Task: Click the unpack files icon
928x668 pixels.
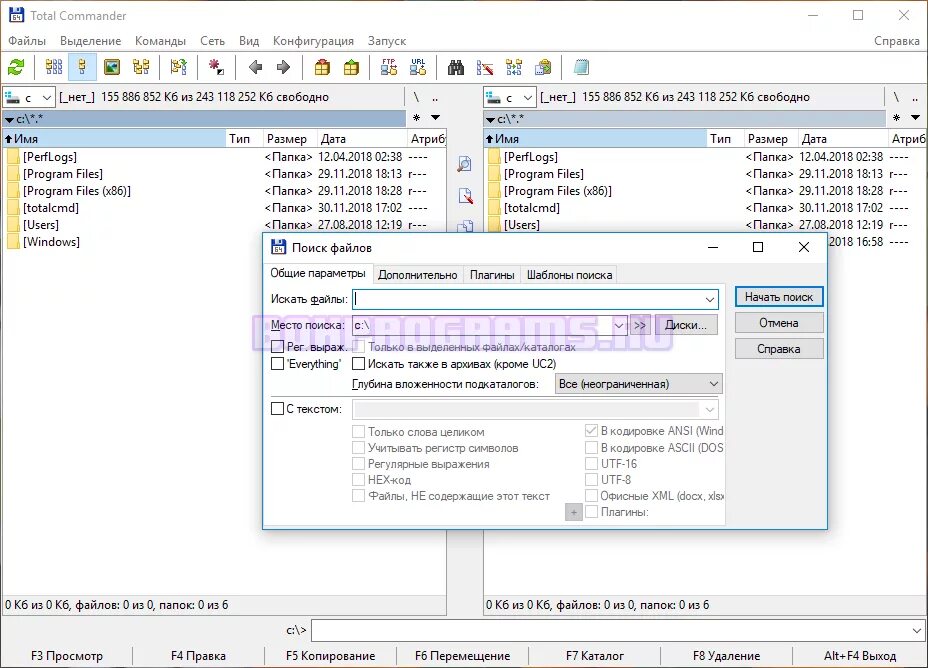Action: (351, 67)
